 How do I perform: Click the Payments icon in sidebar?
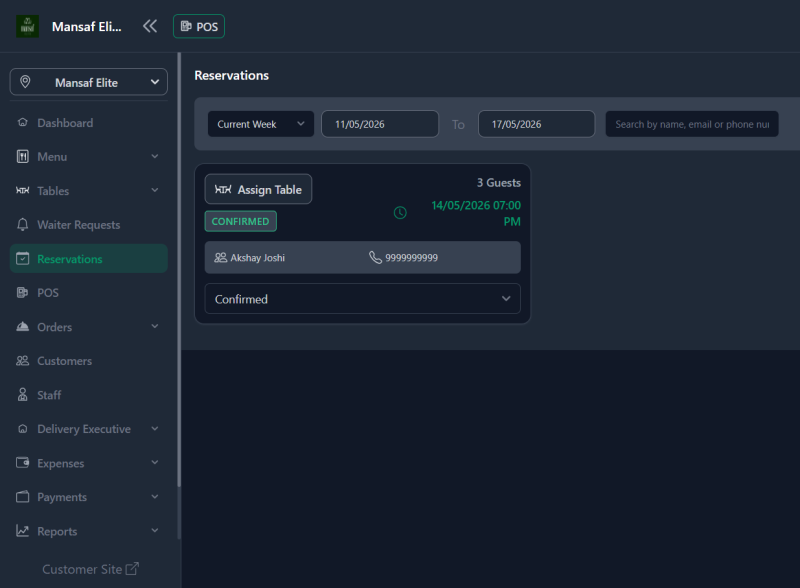point(22,497)
